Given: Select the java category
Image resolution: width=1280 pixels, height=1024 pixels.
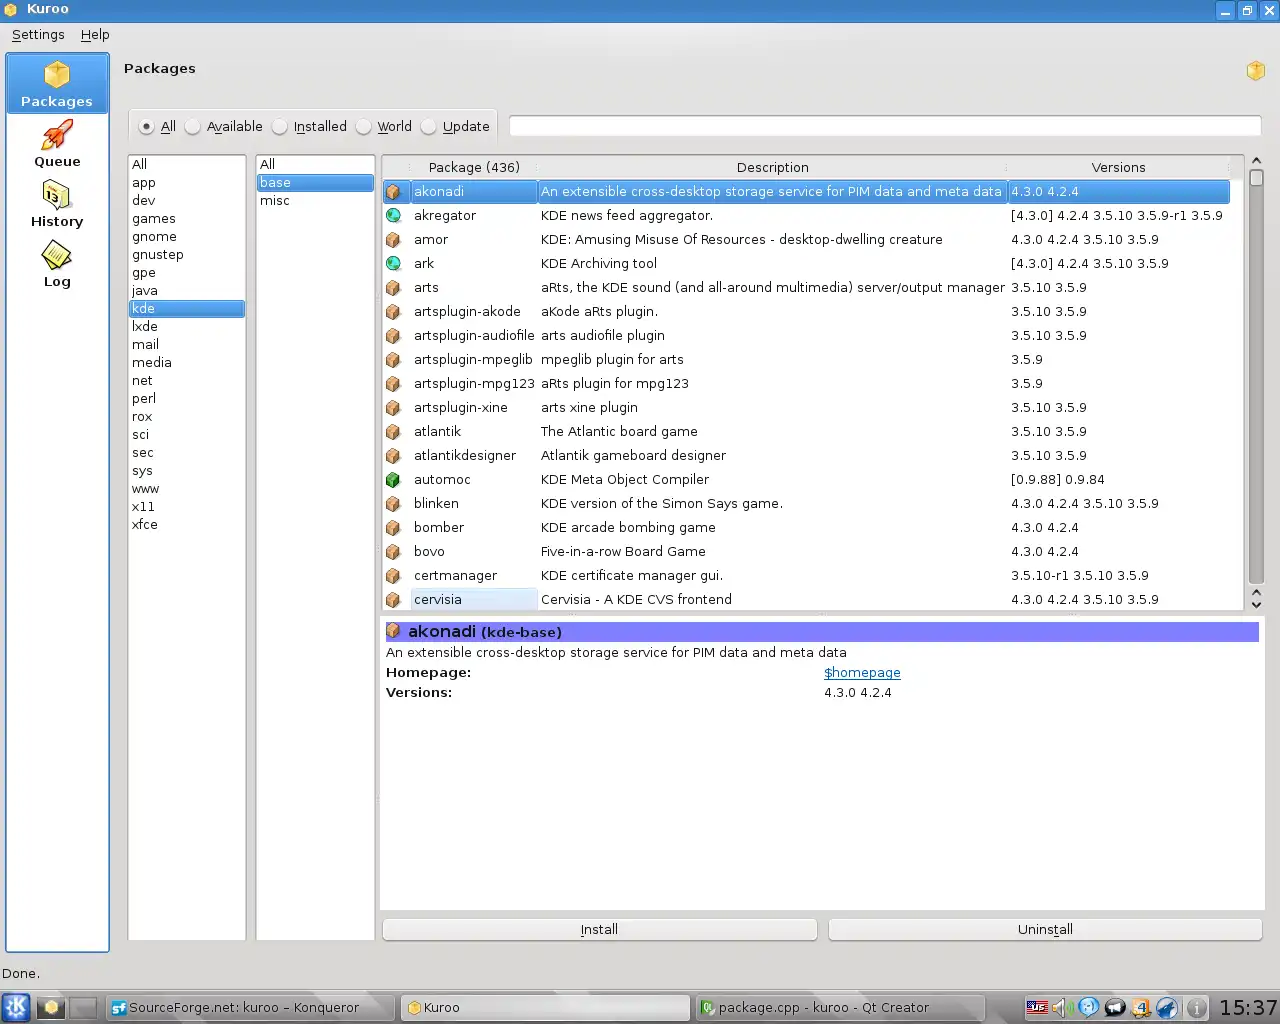Looking at the screenshot, I should coord(186,291).
